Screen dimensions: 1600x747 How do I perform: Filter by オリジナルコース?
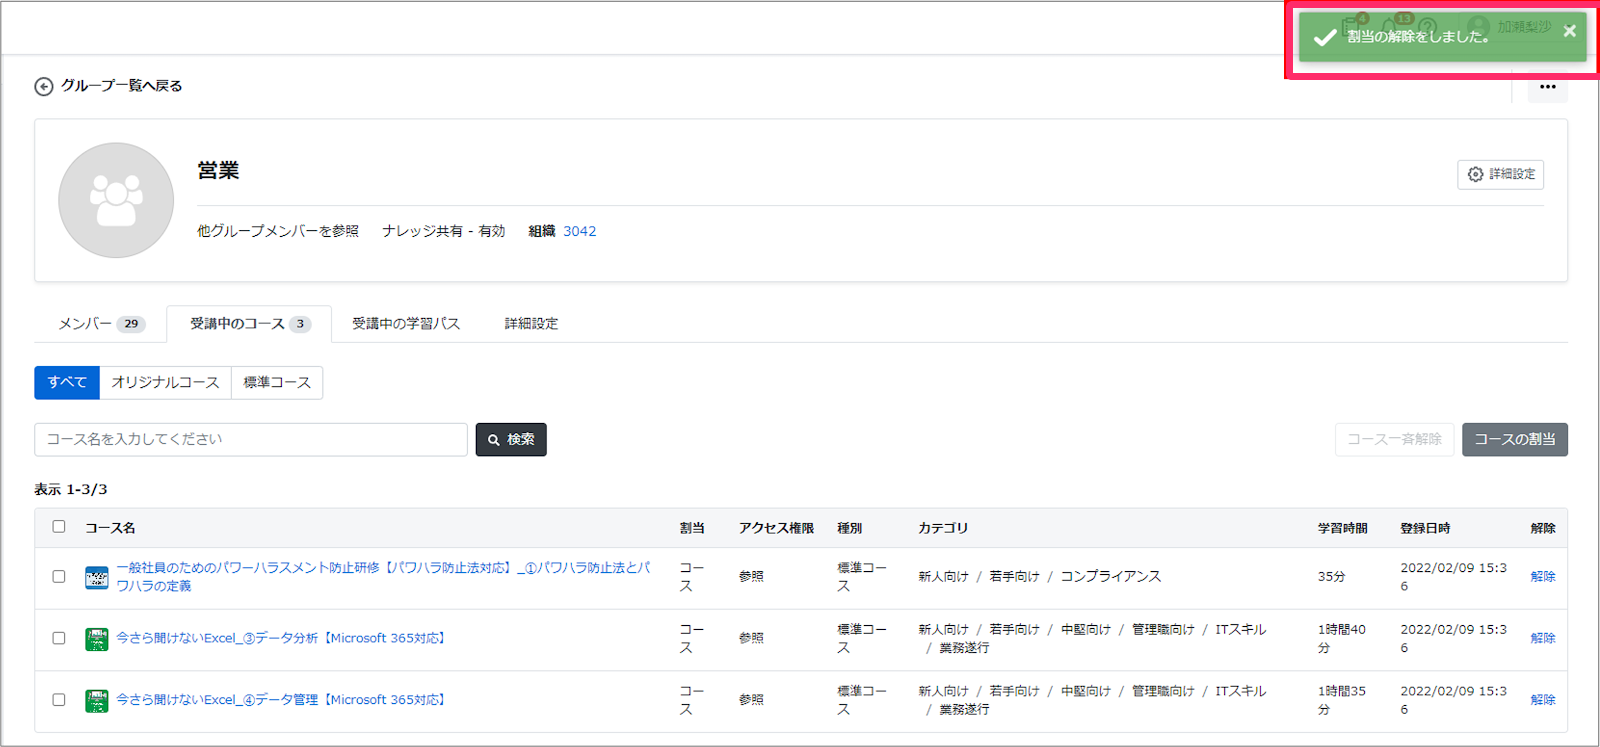165,382
